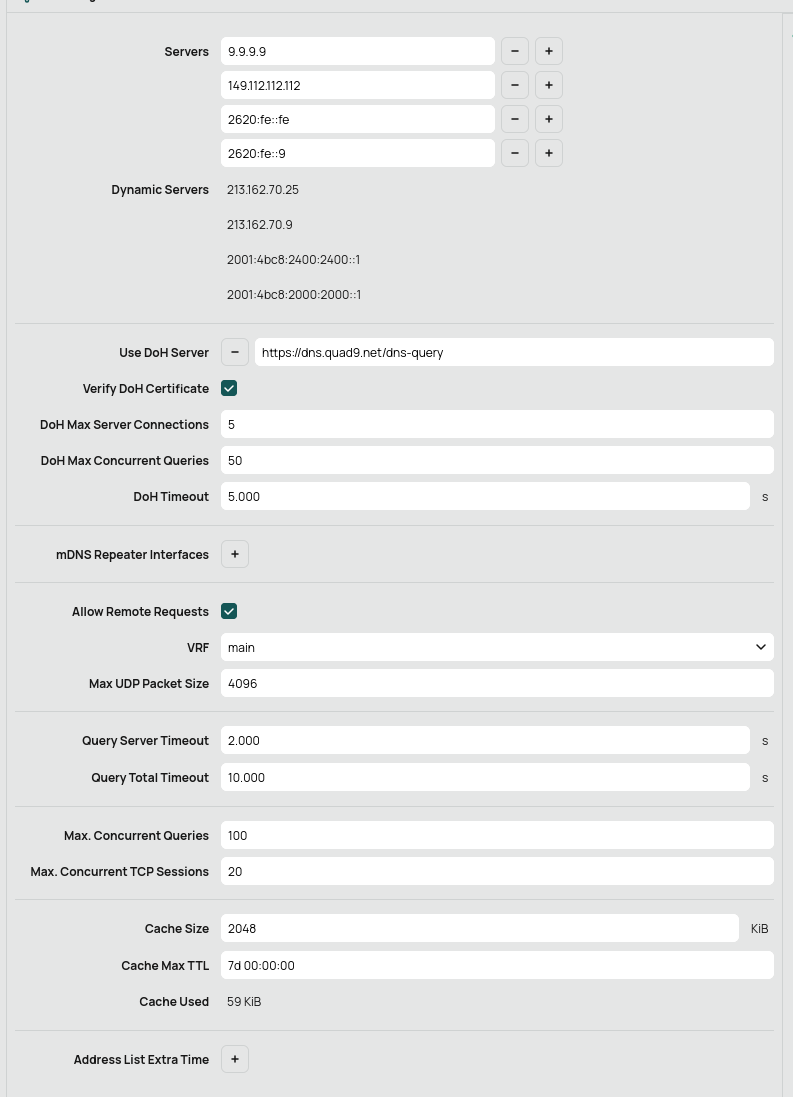Add an mDNS Repeater Interface
This screenshot has width=793, height=1097.
click(x=235, y=554)
